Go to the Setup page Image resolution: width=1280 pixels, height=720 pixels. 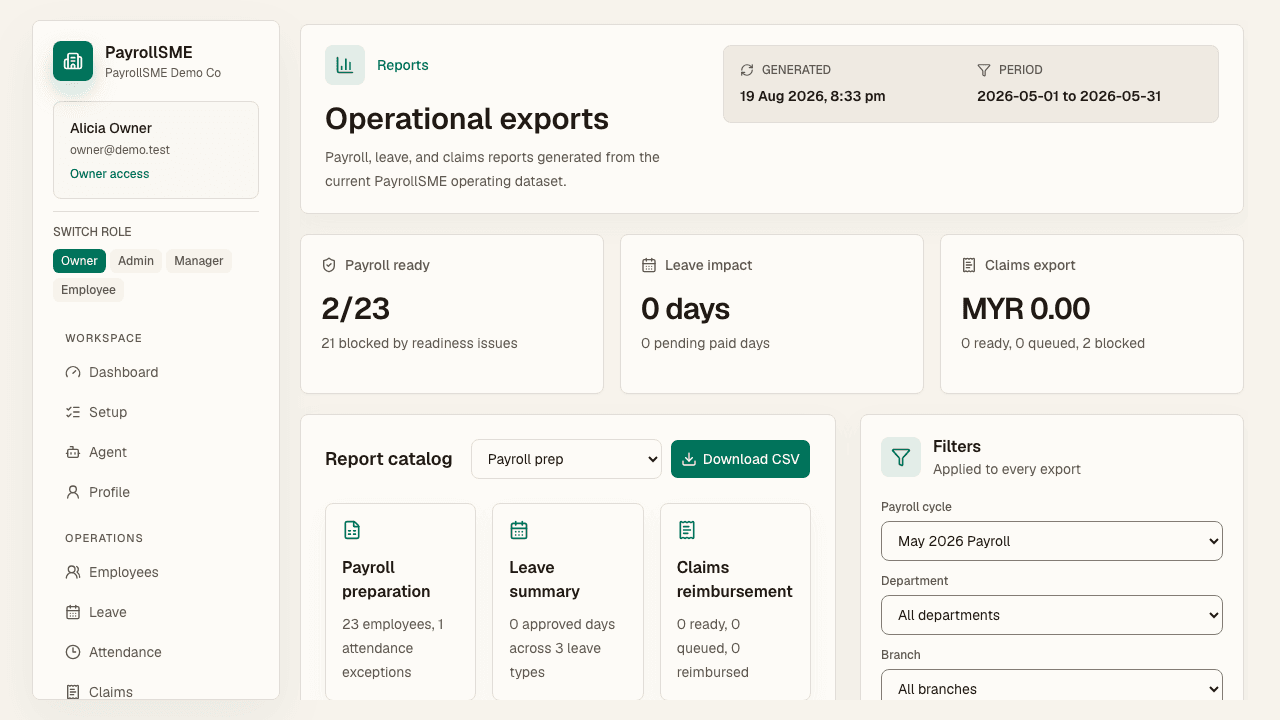coord(156,412)
